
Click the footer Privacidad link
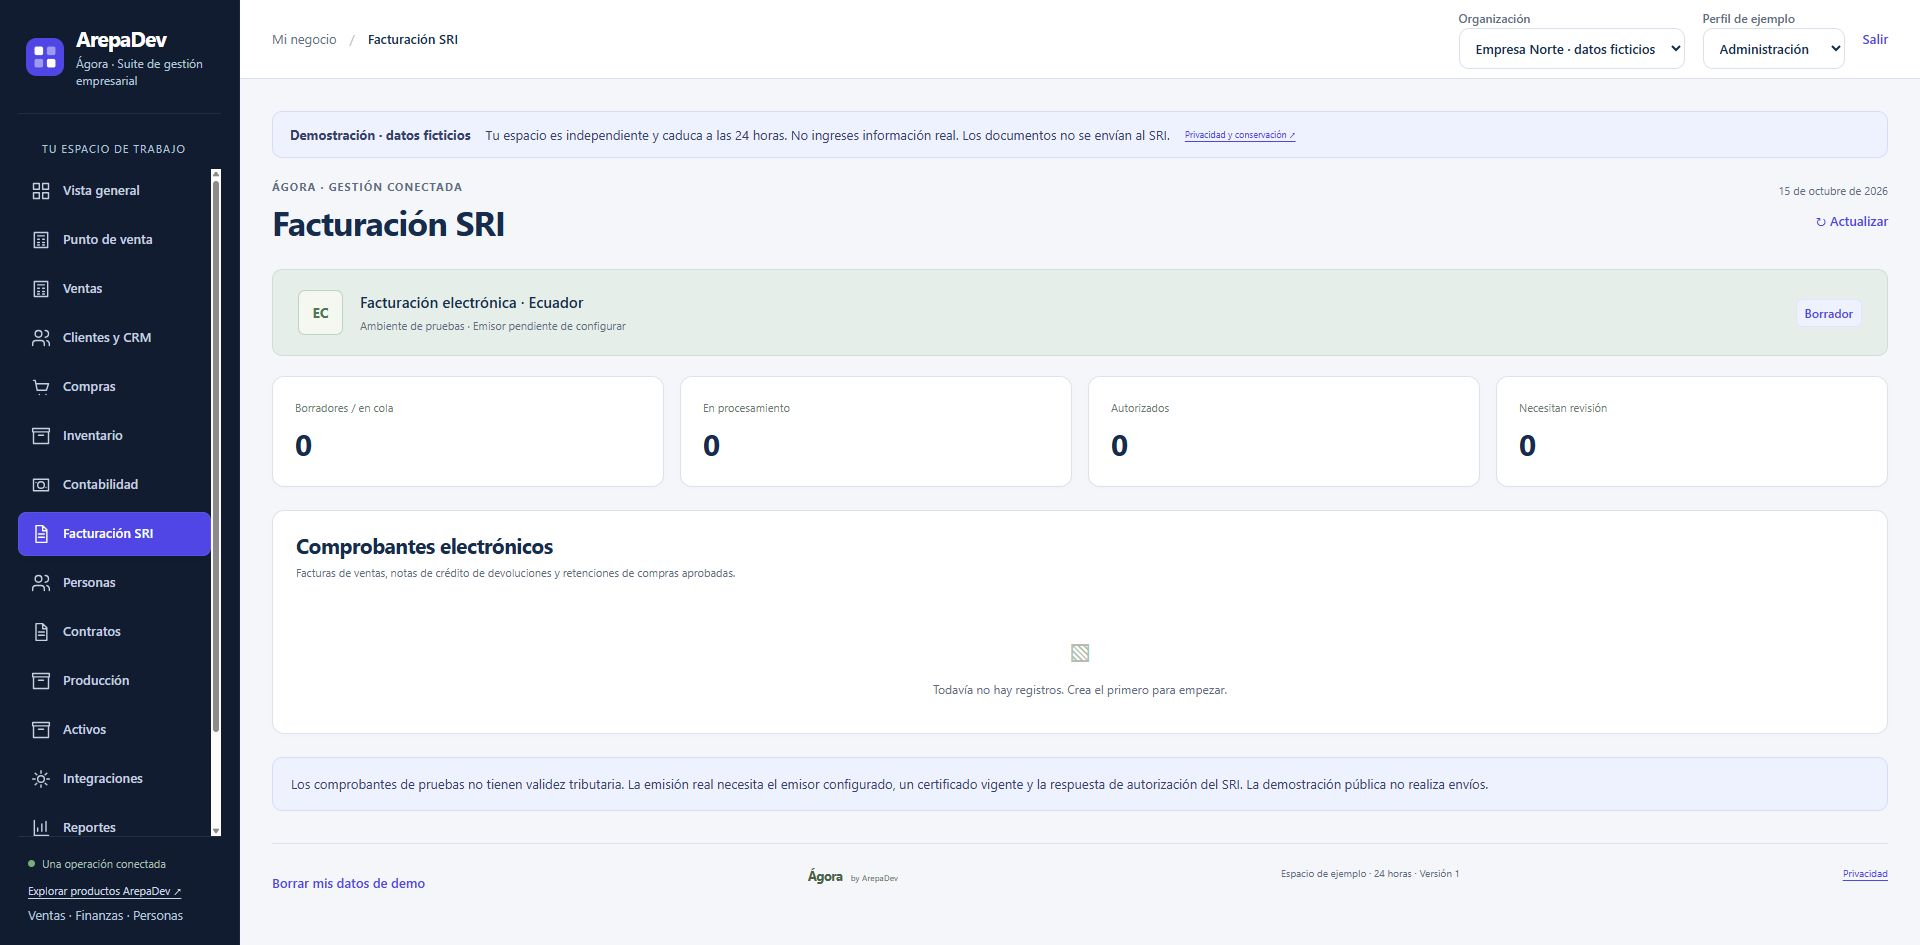[1865, 874]
